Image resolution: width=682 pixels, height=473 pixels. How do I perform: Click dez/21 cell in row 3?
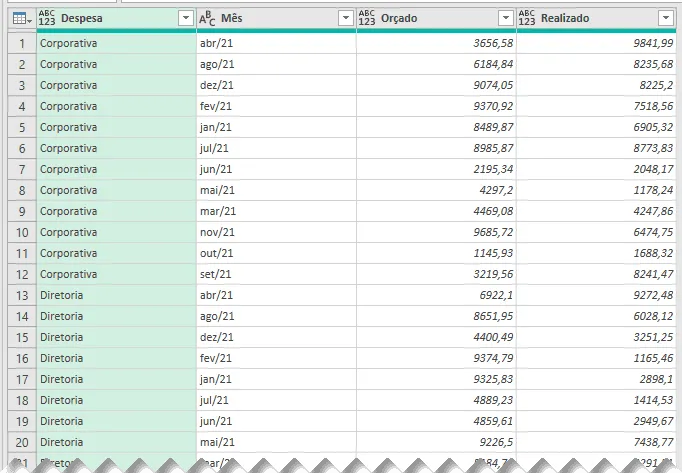tap(276, 85)
